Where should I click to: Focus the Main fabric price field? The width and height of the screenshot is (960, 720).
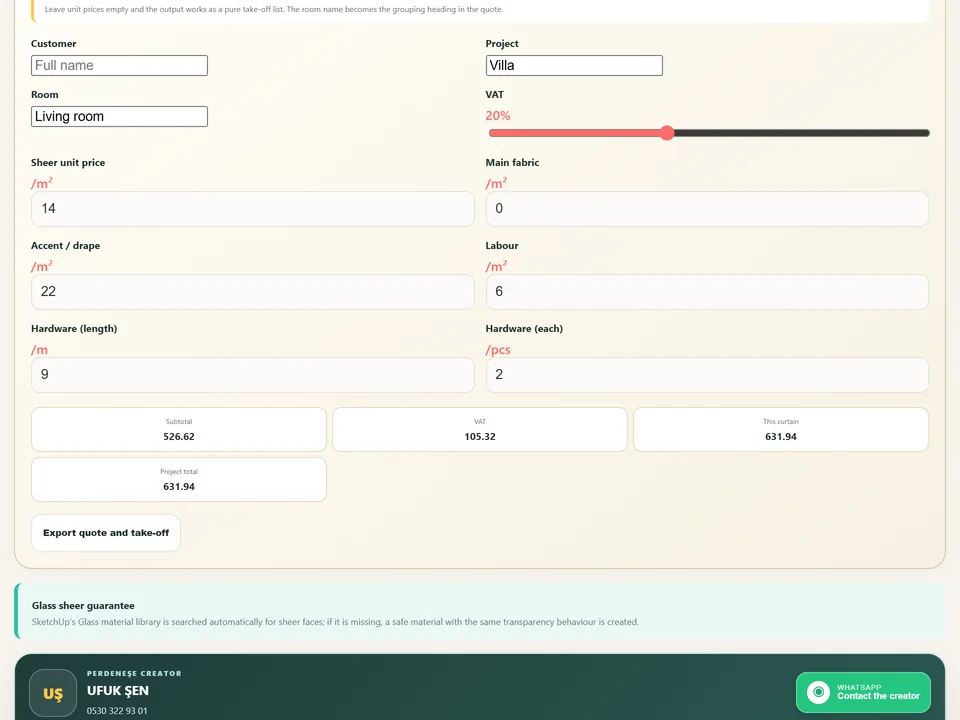click(707, 209)
